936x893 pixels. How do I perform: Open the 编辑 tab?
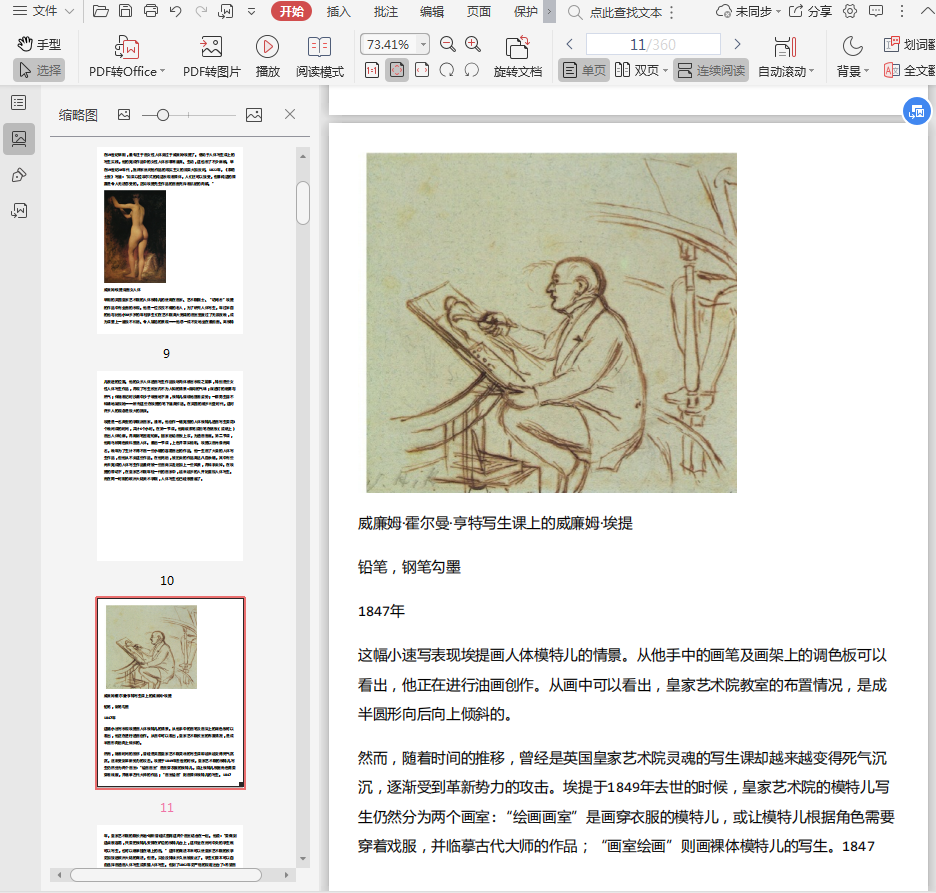tap(432, 11)
